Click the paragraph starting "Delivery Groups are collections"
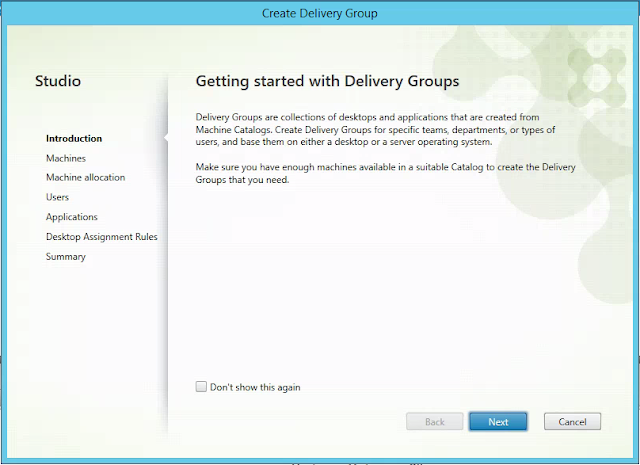This screenshot has height=465, width=640. click(x=375, y=129)
